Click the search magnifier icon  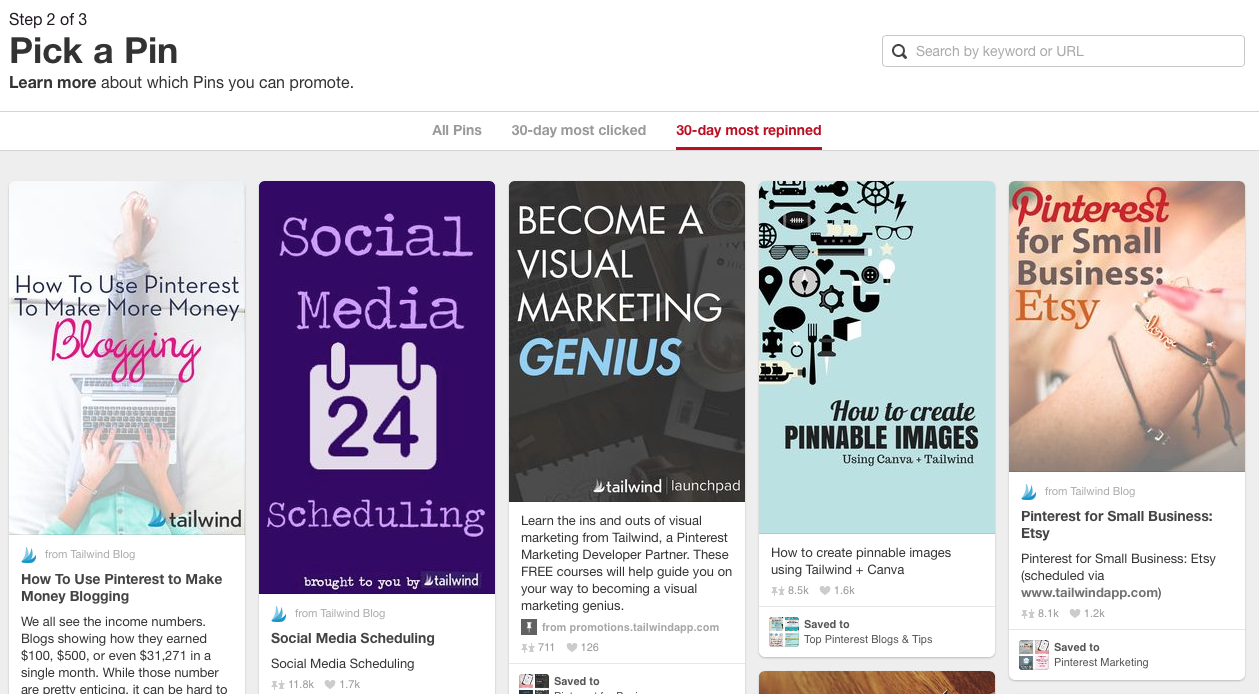(899, 51)
